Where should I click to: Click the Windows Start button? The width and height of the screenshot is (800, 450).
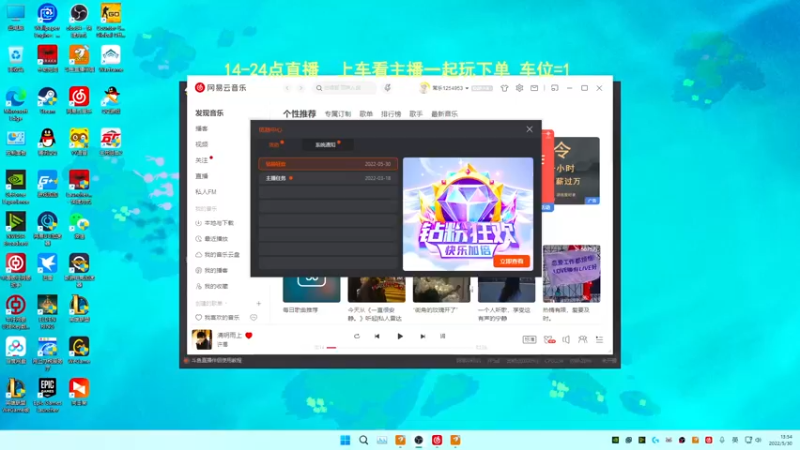point(345,440)
